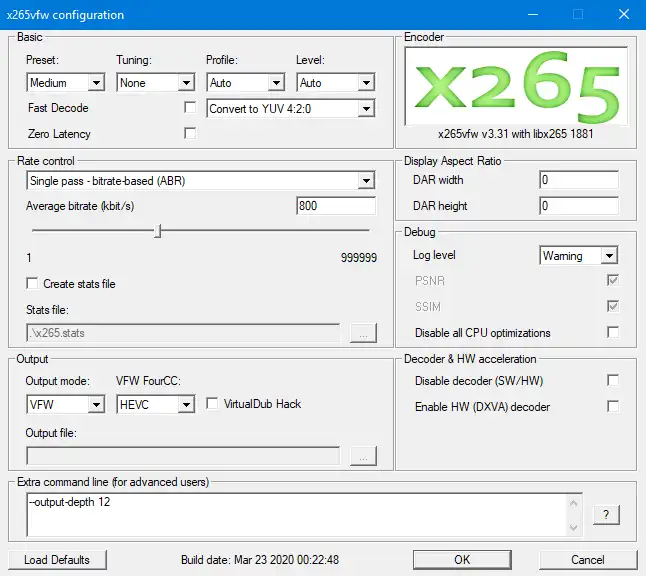Click the Load Defaults button

click(x=57, y=560)
